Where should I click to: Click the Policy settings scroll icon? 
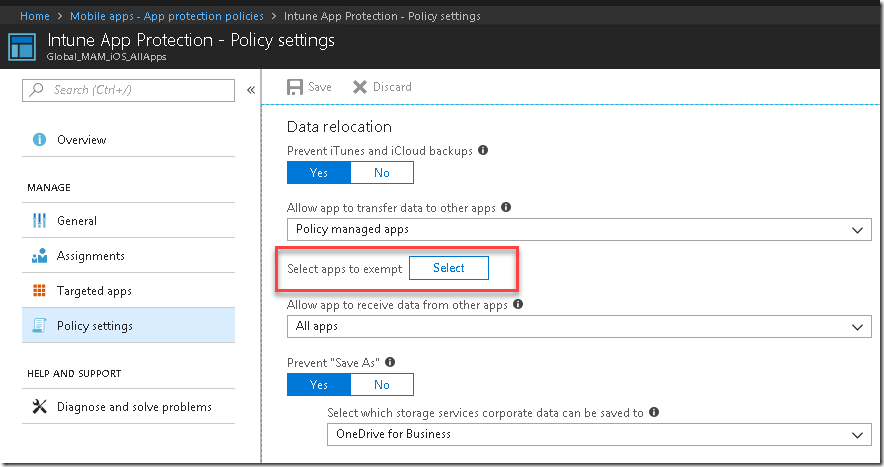coord(39,325)
